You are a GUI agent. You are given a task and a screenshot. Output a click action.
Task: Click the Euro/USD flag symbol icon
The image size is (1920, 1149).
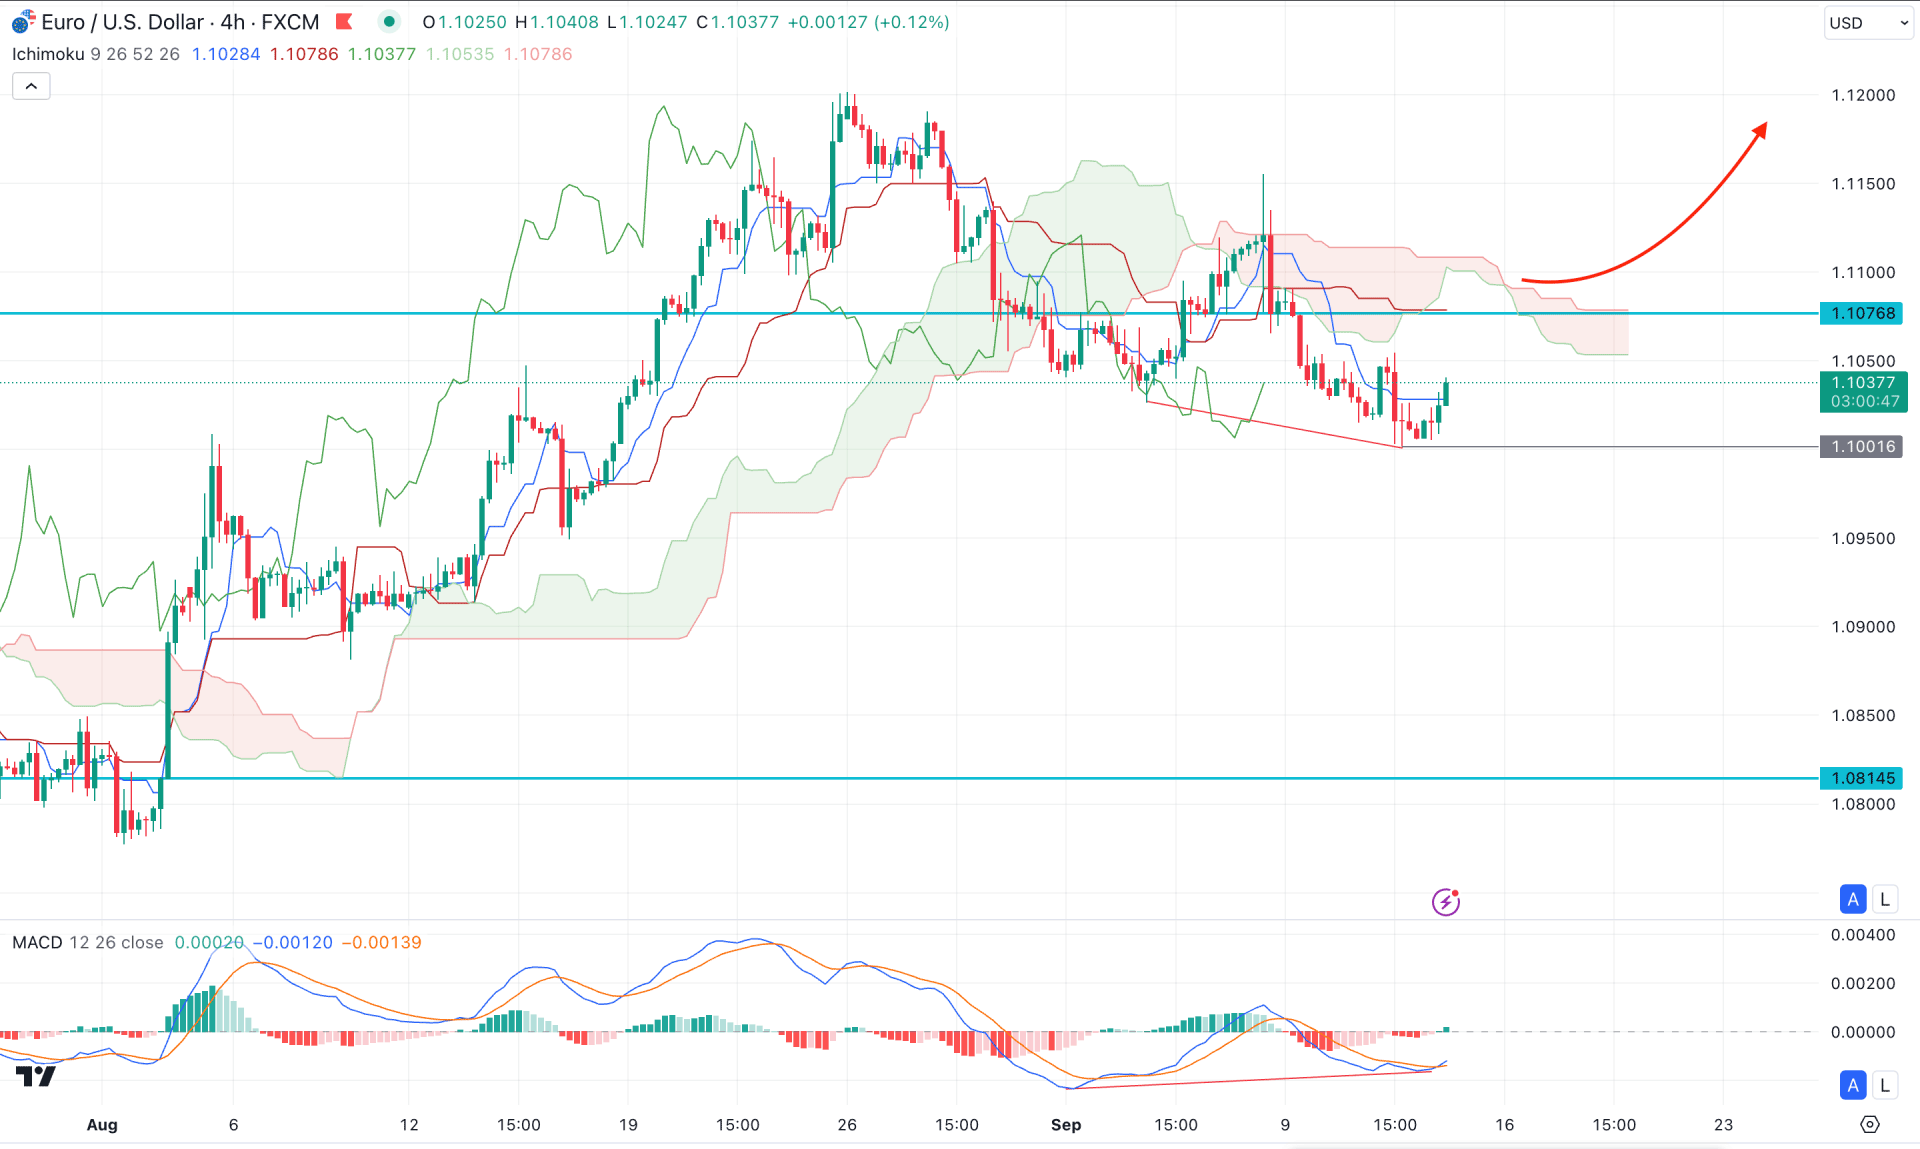point(22,22)
